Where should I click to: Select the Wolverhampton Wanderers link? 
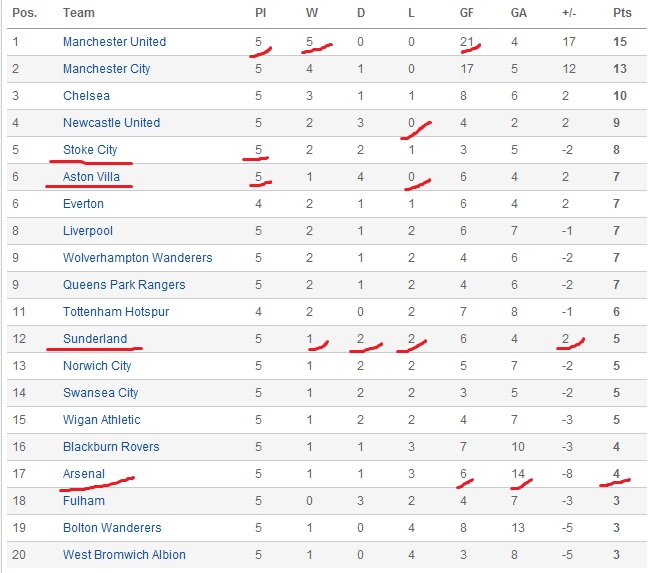tap(137, 258)
